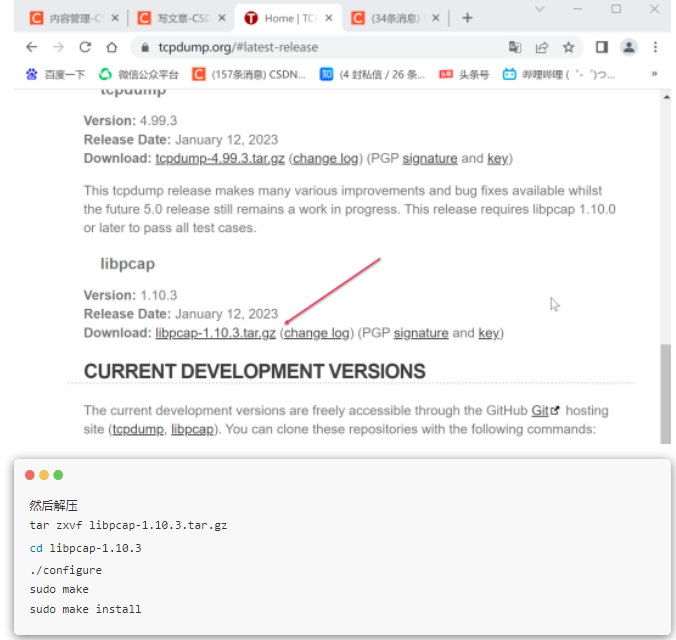676x640 pixels.
Task: Open the 百度一下 bookmark
Action: pyautogui.click(x=56, y=74)
